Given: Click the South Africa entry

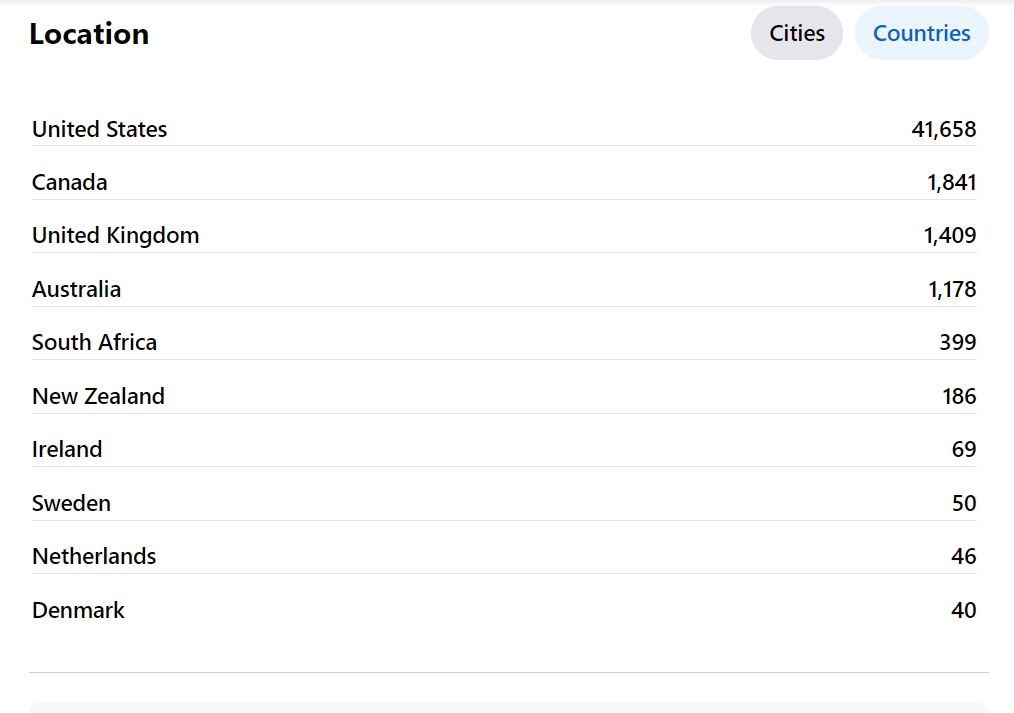Looking at the screenshot, I should point(95,342).
